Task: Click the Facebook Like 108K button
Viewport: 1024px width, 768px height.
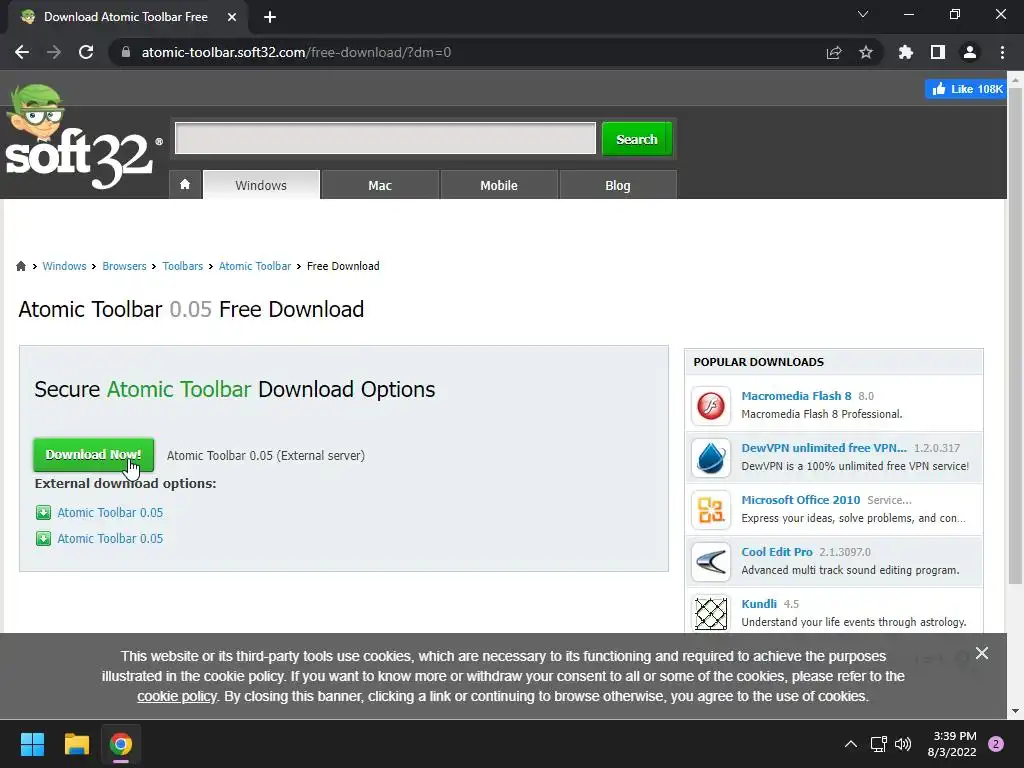Action: pos(966,89)
